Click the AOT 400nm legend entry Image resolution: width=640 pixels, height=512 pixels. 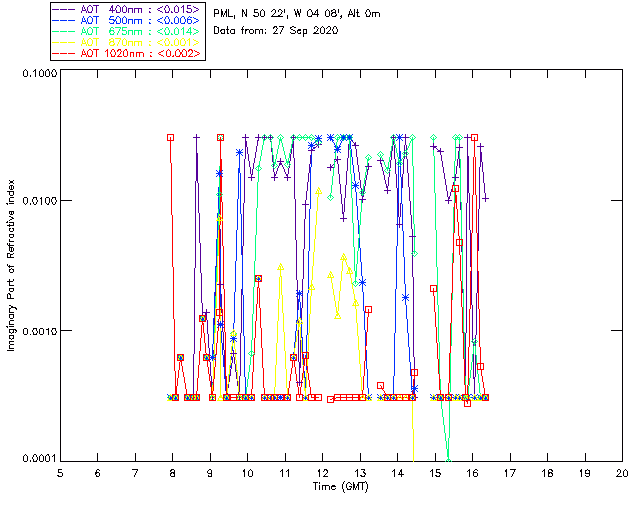pos(127,9)
